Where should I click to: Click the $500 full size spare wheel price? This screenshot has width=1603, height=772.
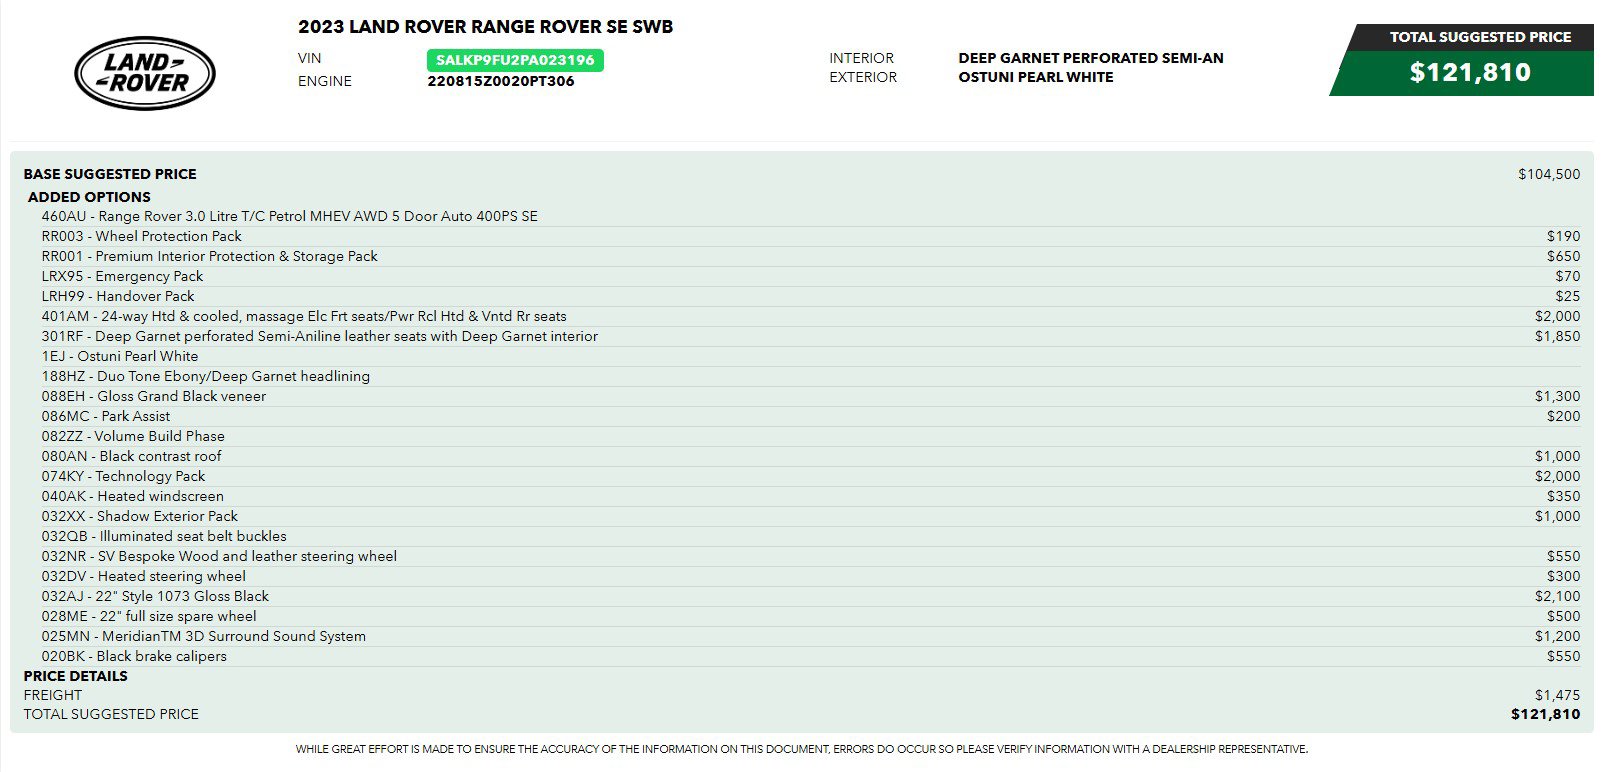click(1563, 616)
